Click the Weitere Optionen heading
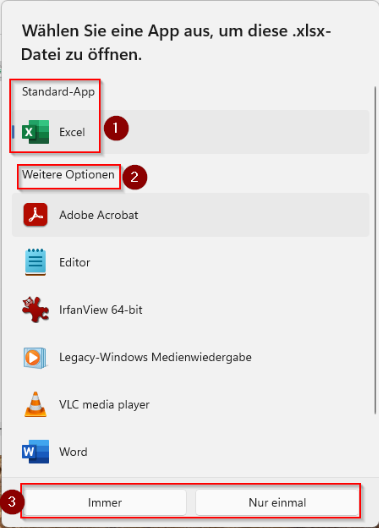This screenshot has width=379, height=528. [x=68, y=175]
